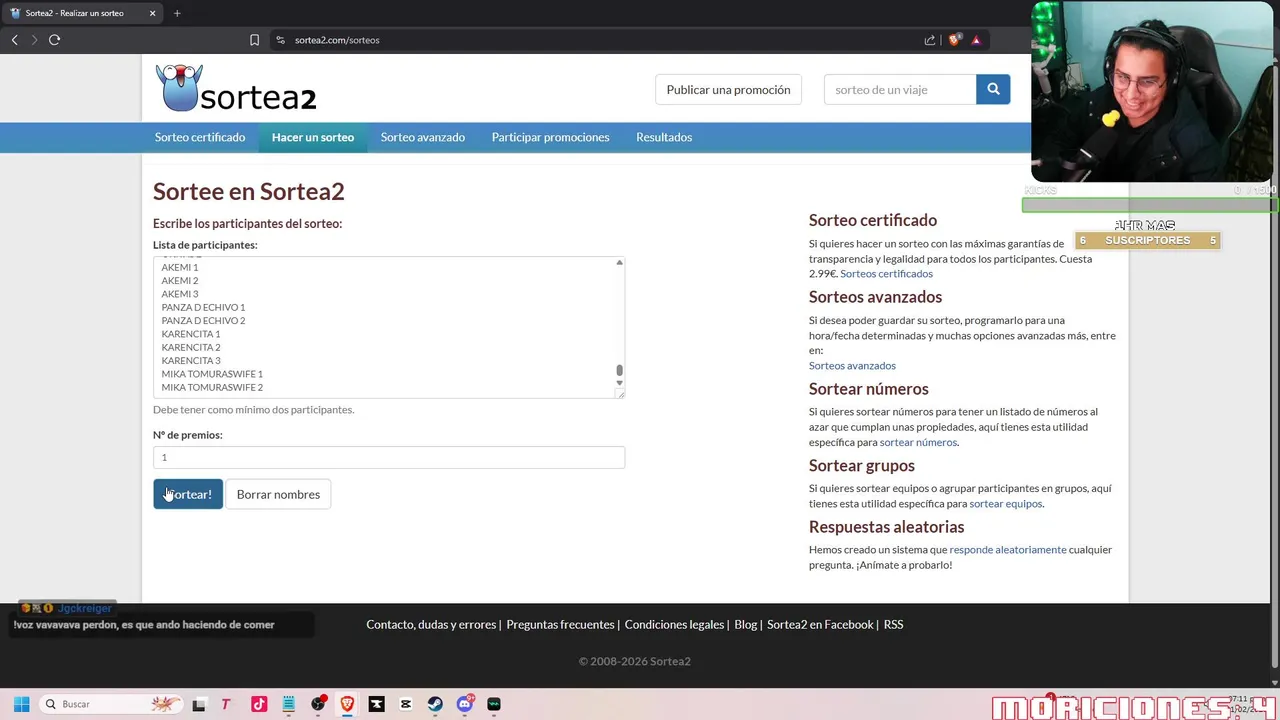Click the AKEMI 3 line in the list
Image resolution: width=1280 pixels, height=720 pixels.
pyautogui.click(x=180, y=294)
